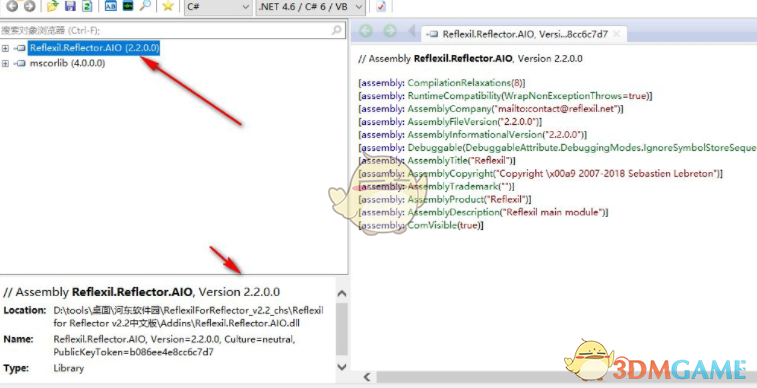The width and height of the screenshot is (757, 388).
Task: Click the AssemblyTrademark attribute link
Action: tap(453, 187)
